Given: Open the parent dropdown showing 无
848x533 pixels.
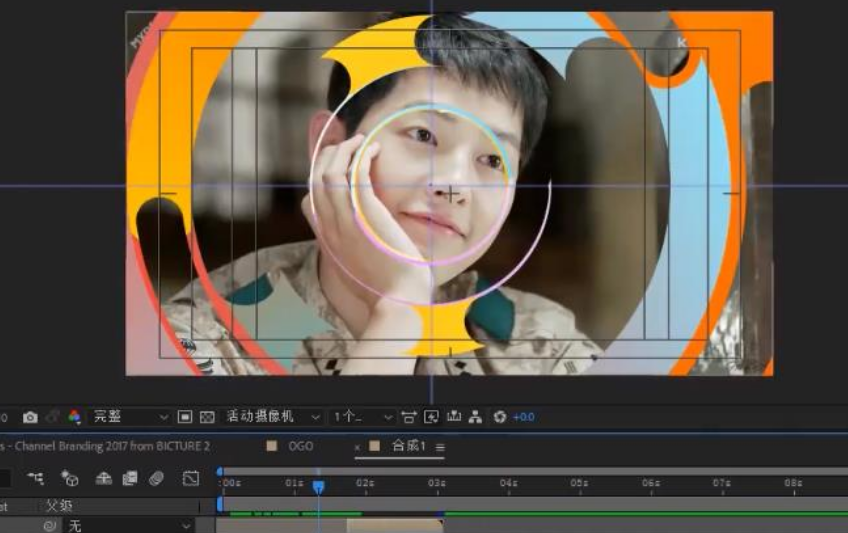Looking at the screenshot, I should (x=130, y=525).
